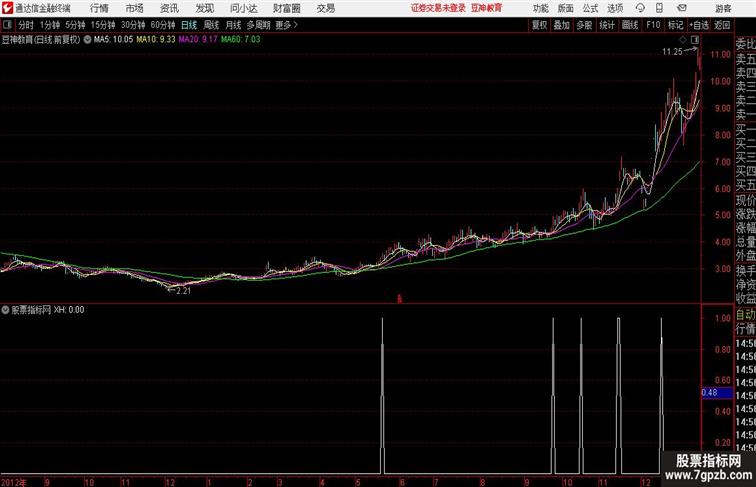Click +自选 add to watchlist
The image size is (756, 487).
point(699,25)
